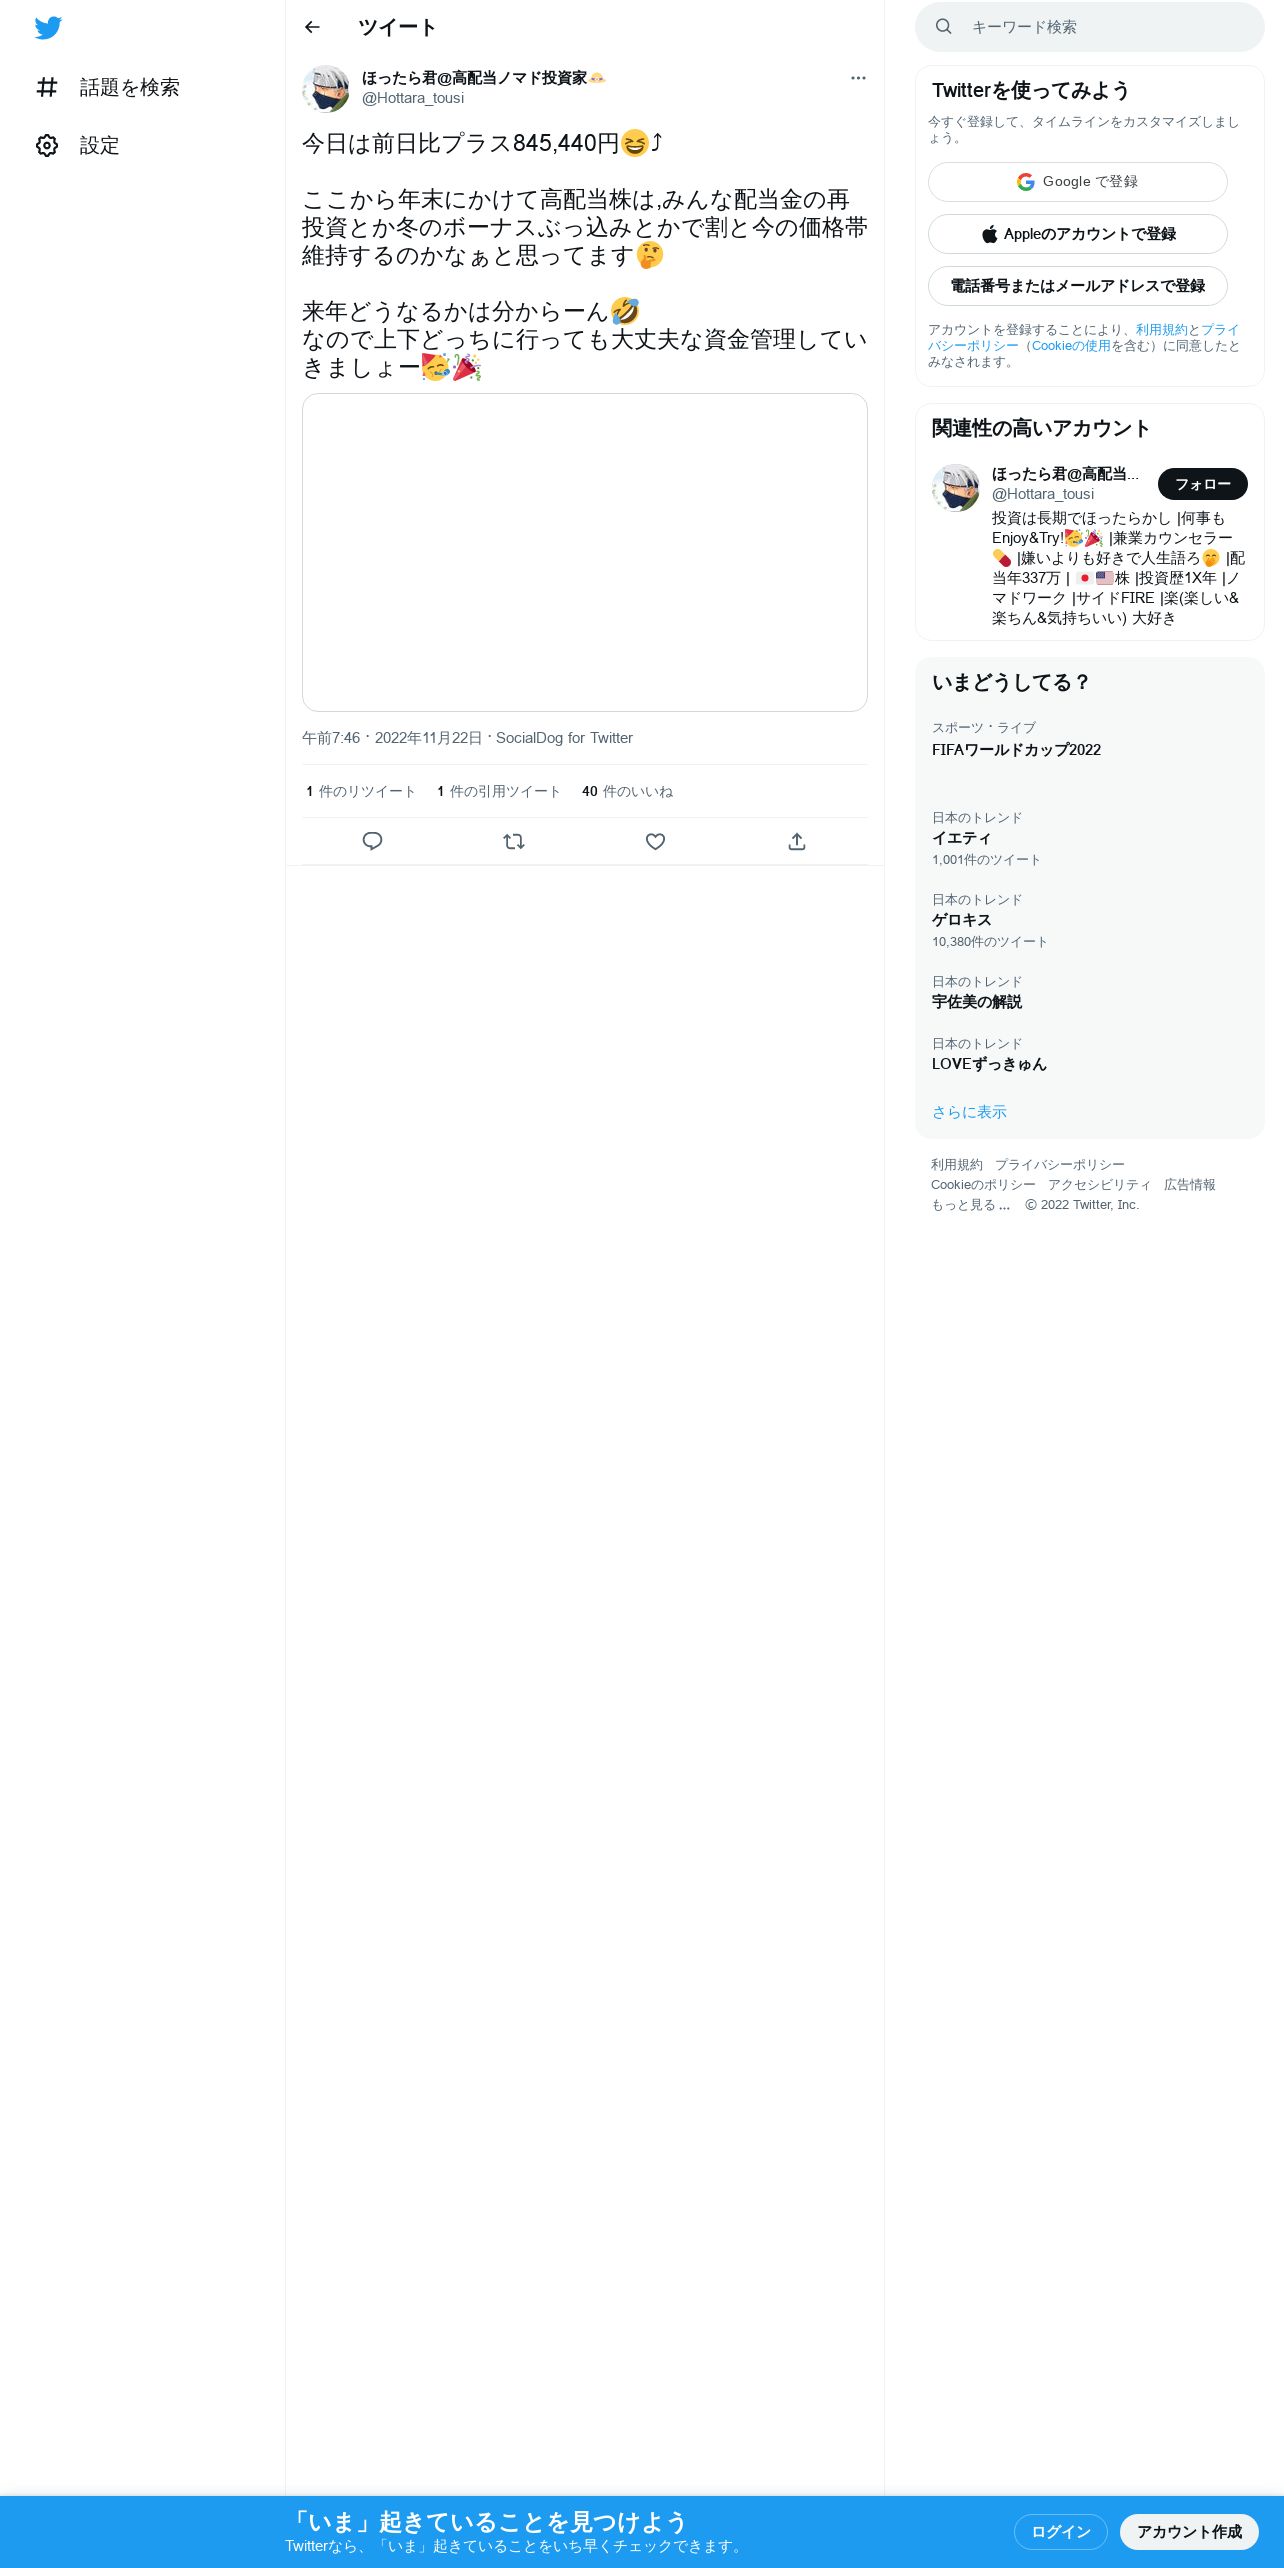The width and height of the screenshot is (1284, 2568).
Task: Click the share upload icon
Action: [x=797, y=841]
